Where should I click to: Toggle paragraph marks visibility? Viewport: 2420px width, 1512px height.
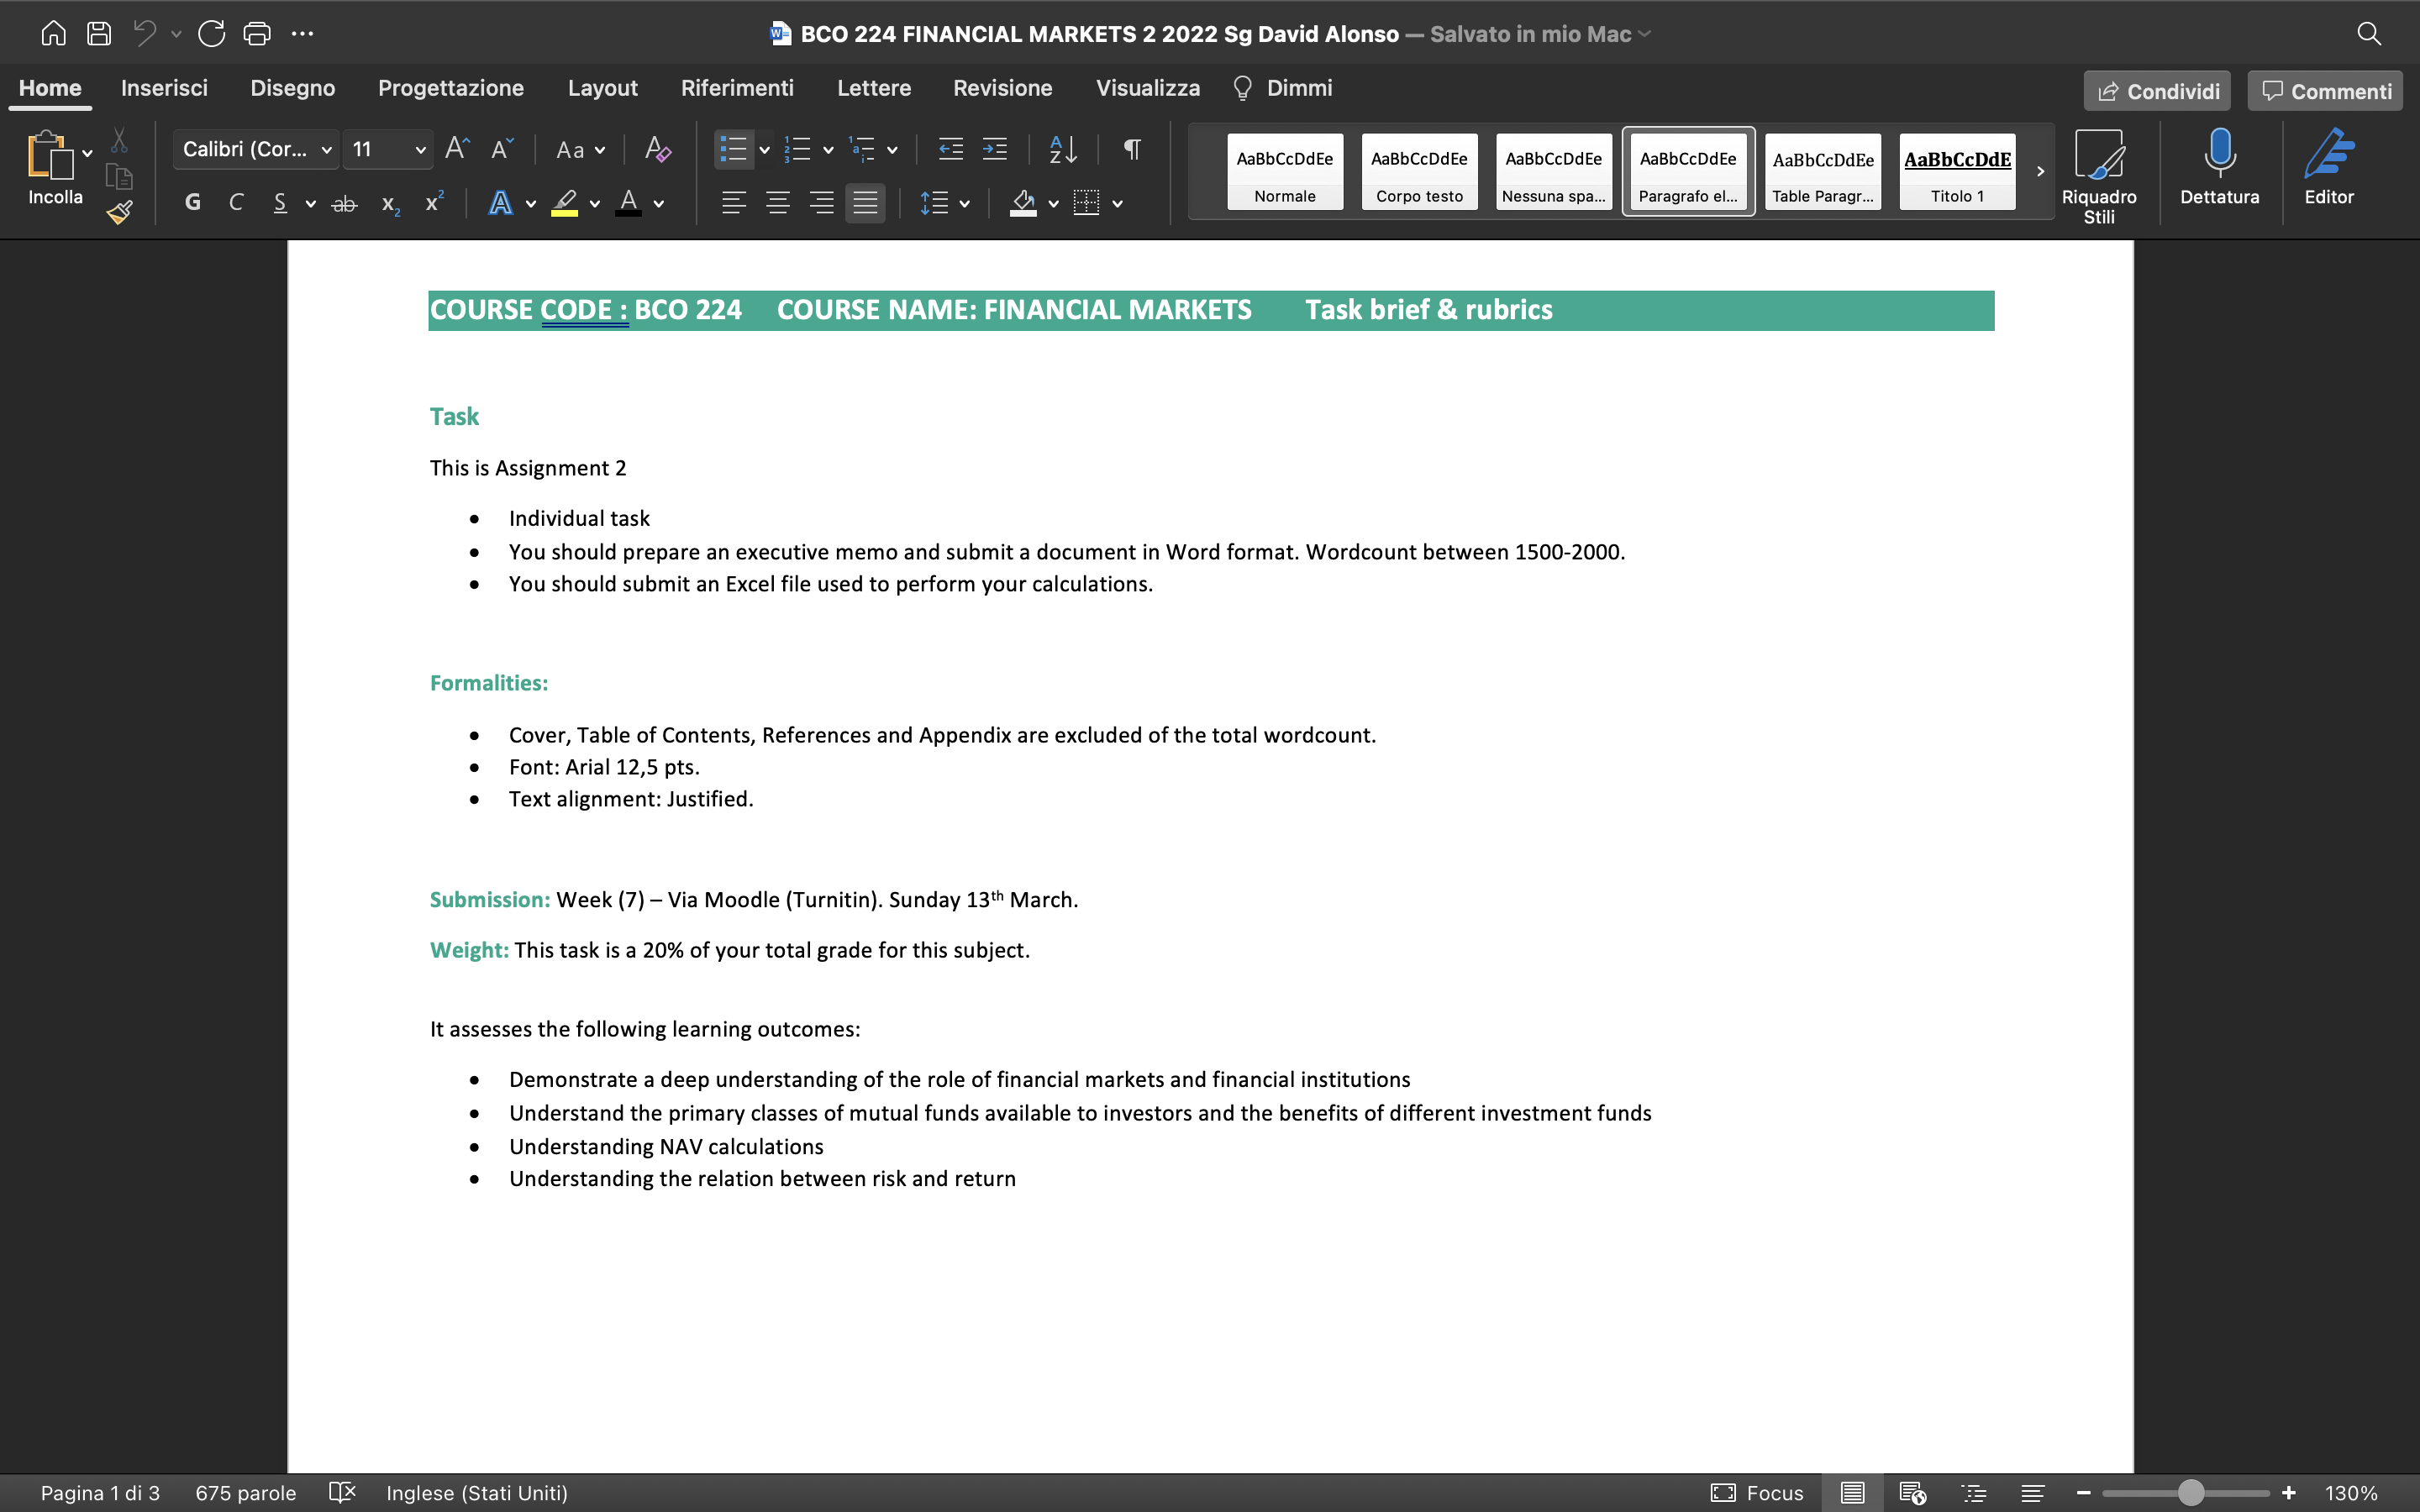[x=1132, y=150]
